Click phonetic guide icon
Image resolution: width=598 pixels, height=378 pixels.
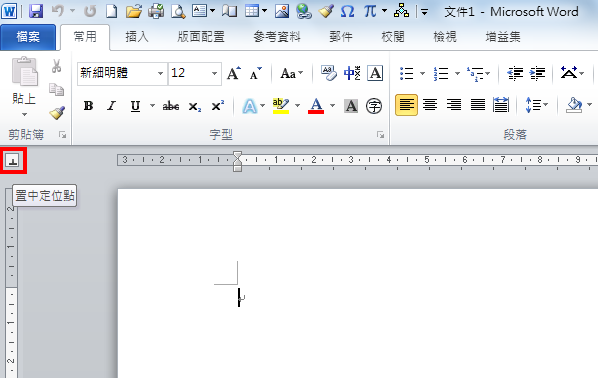pos(352,73)
